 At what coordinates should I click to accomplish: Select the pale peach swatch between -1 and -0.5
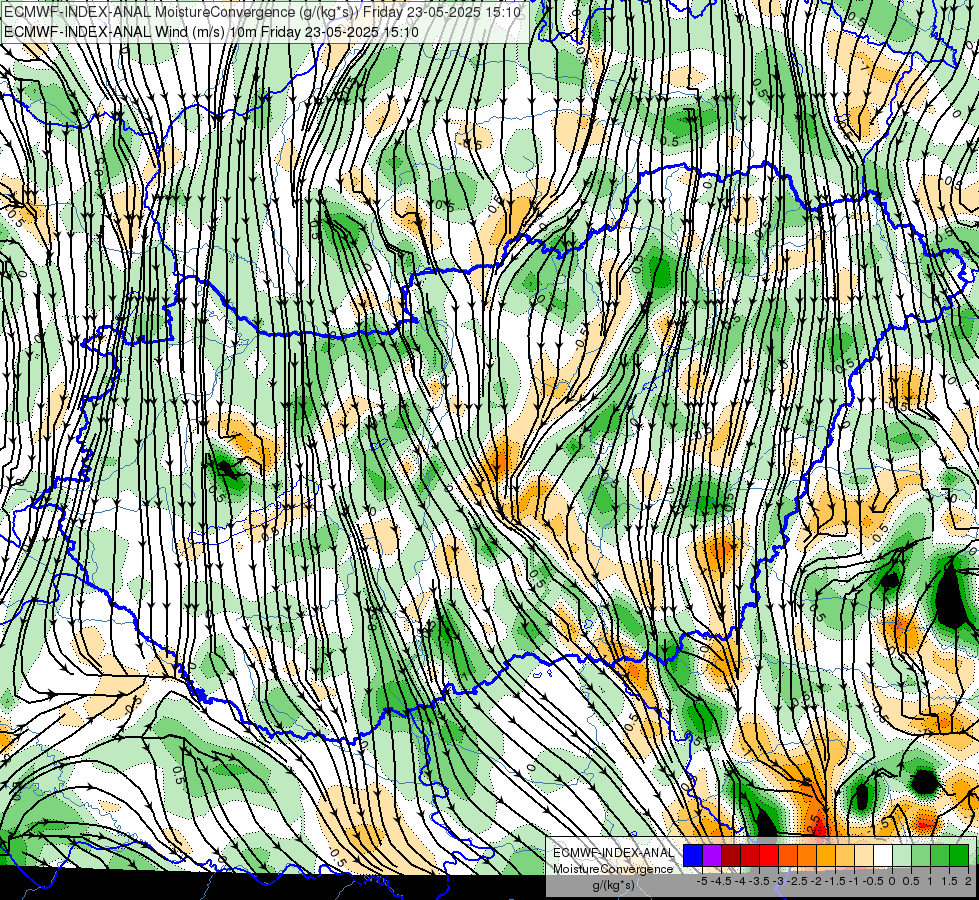[x=863, y=855]
